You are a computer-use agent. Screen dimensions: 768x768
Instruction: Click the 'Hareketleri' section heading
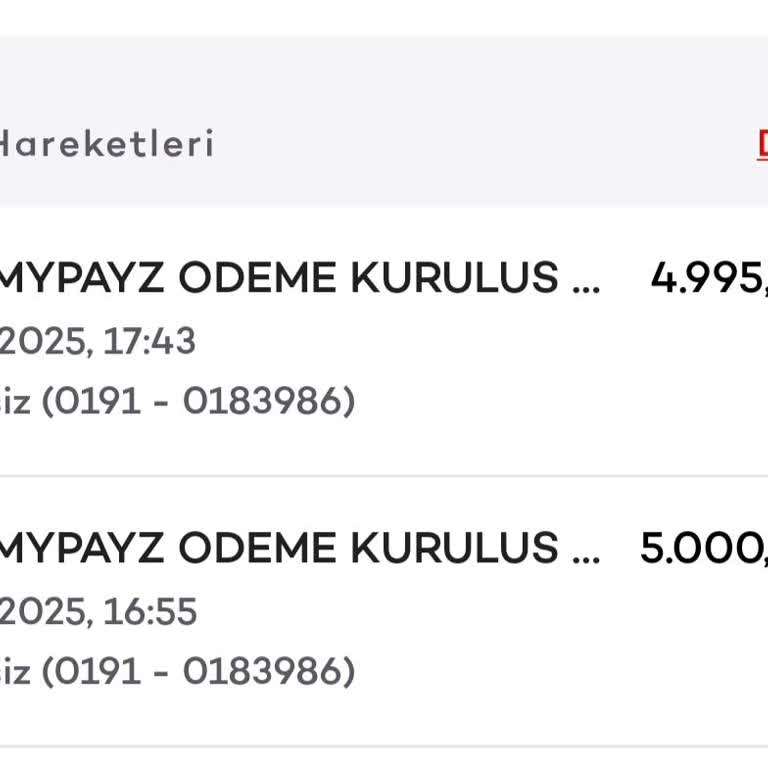coord(106,144)
